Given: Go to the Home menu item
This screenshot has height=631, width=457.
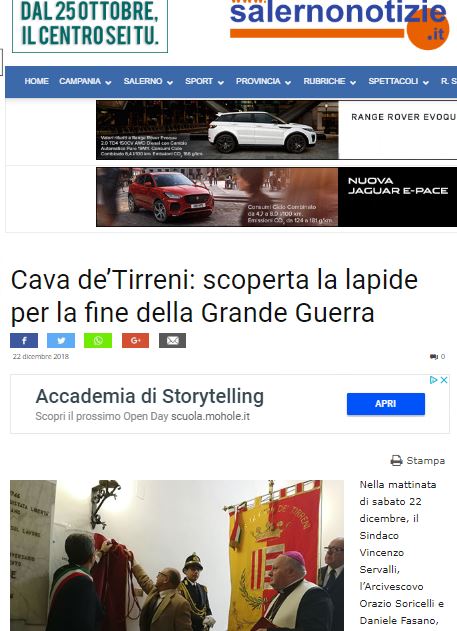Looking at the screenshot, I should click(37, 81).
